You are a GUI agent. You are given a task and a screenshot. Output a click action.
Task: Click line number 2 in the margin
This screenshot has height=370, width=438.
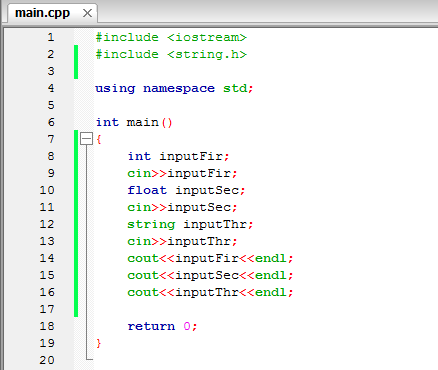51,54
